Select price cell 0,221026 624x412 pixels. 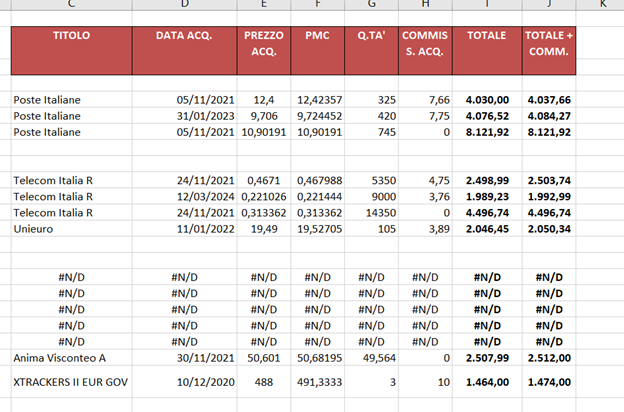point(264,196)
